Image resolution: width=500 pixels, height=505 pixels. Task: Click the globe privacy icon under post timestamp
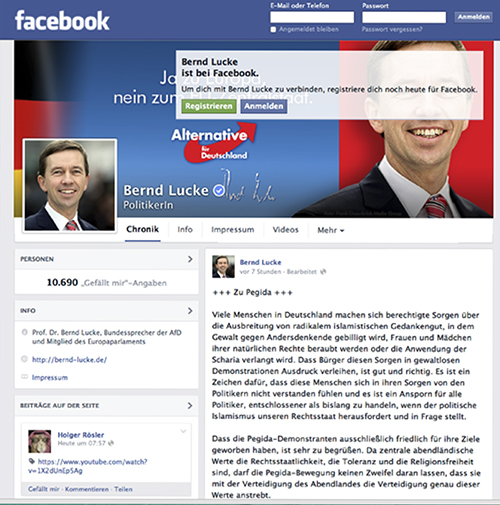[x=323, y=272]
